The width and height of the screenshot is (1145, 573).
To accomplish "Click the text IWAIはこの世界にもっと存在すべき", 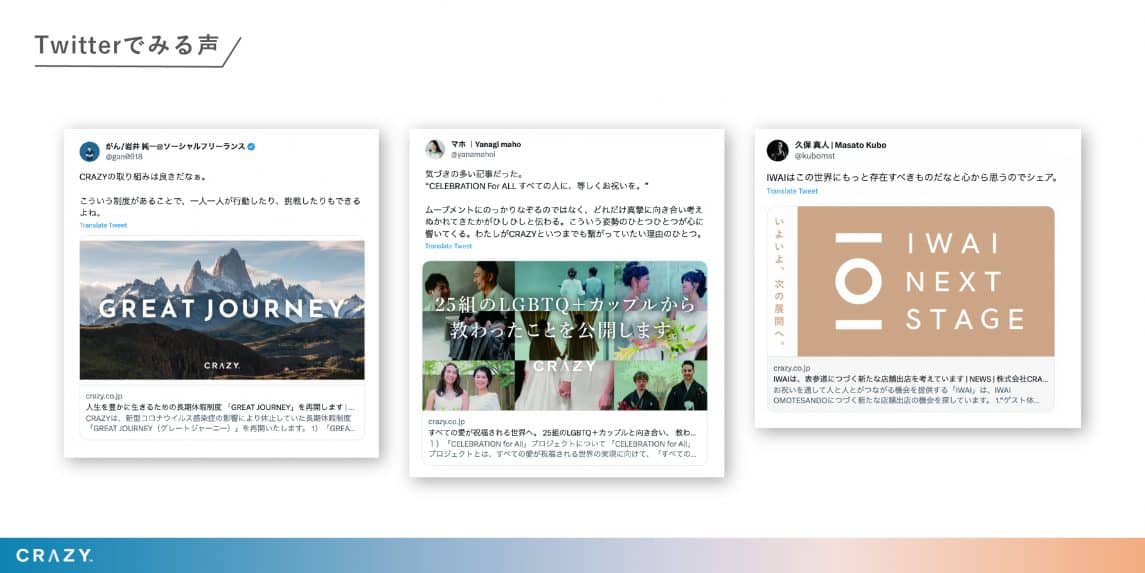I will pyautogui.click(x=913, y=177).
